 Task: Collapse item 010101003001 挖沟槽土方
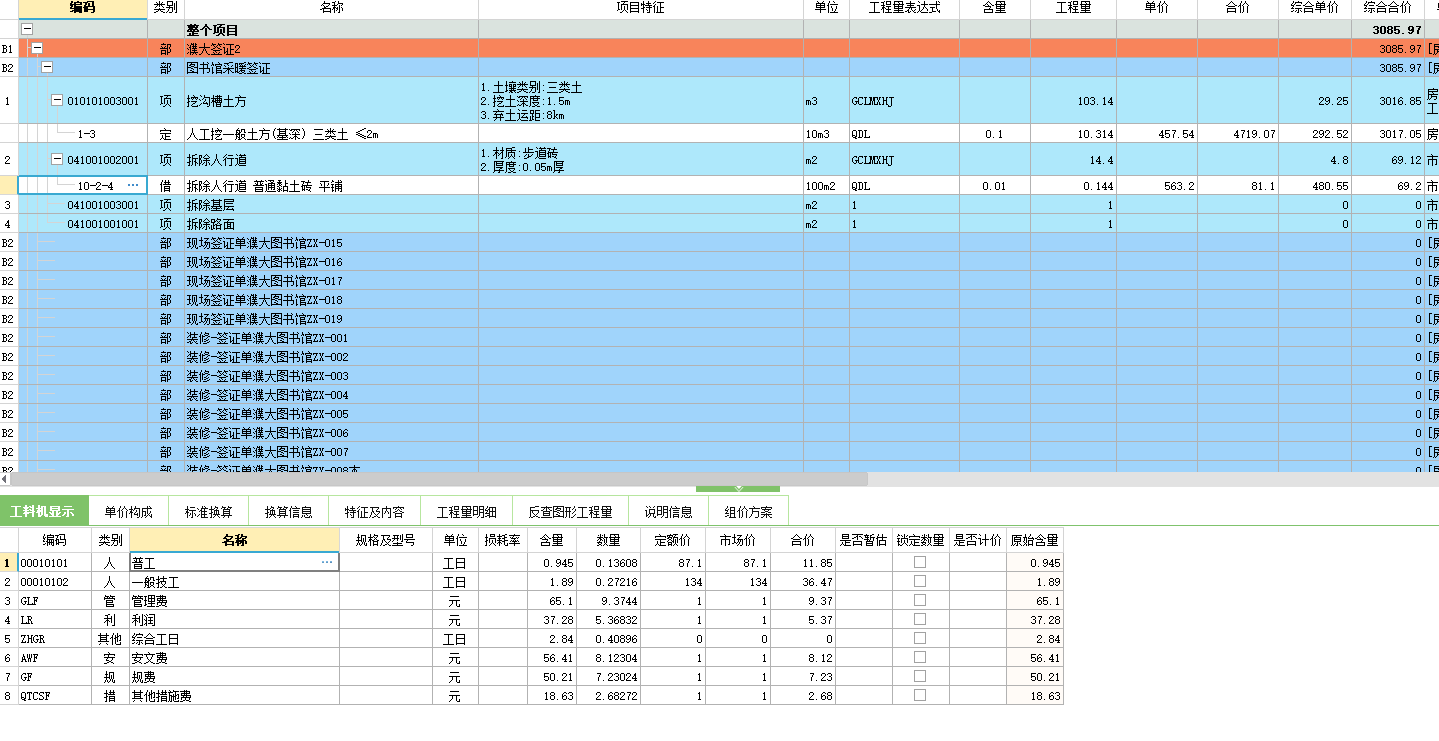pos(57,101)
